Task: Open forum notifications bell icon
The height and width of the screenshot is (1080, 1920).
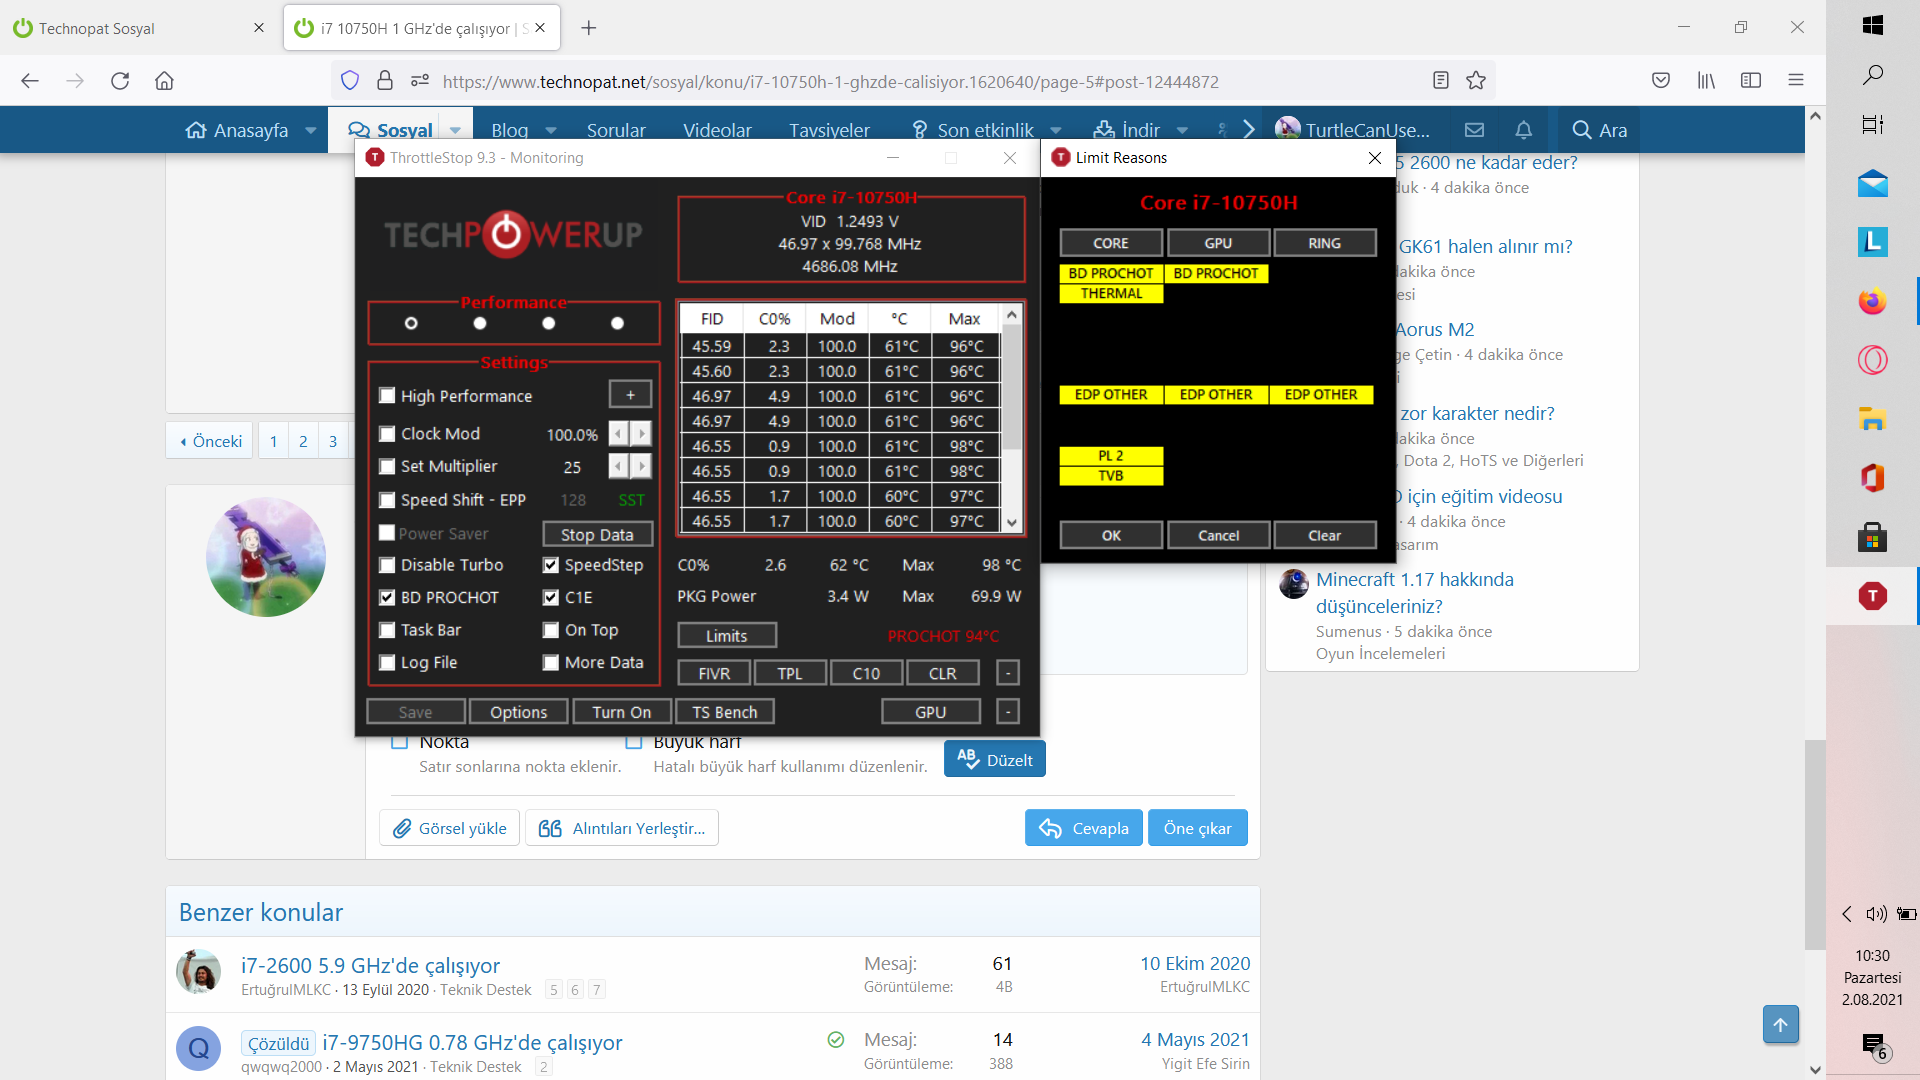Action: 1523,130
